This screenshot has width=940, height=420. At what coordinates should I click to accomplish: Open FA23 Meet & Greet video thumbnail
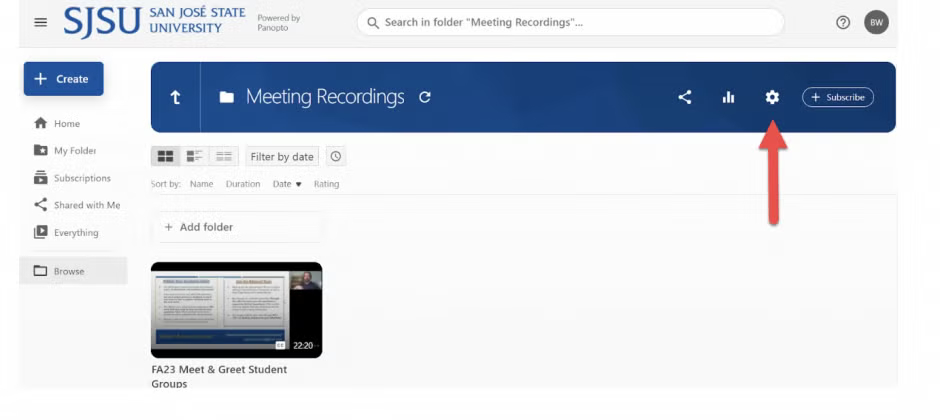click(236, 310)
